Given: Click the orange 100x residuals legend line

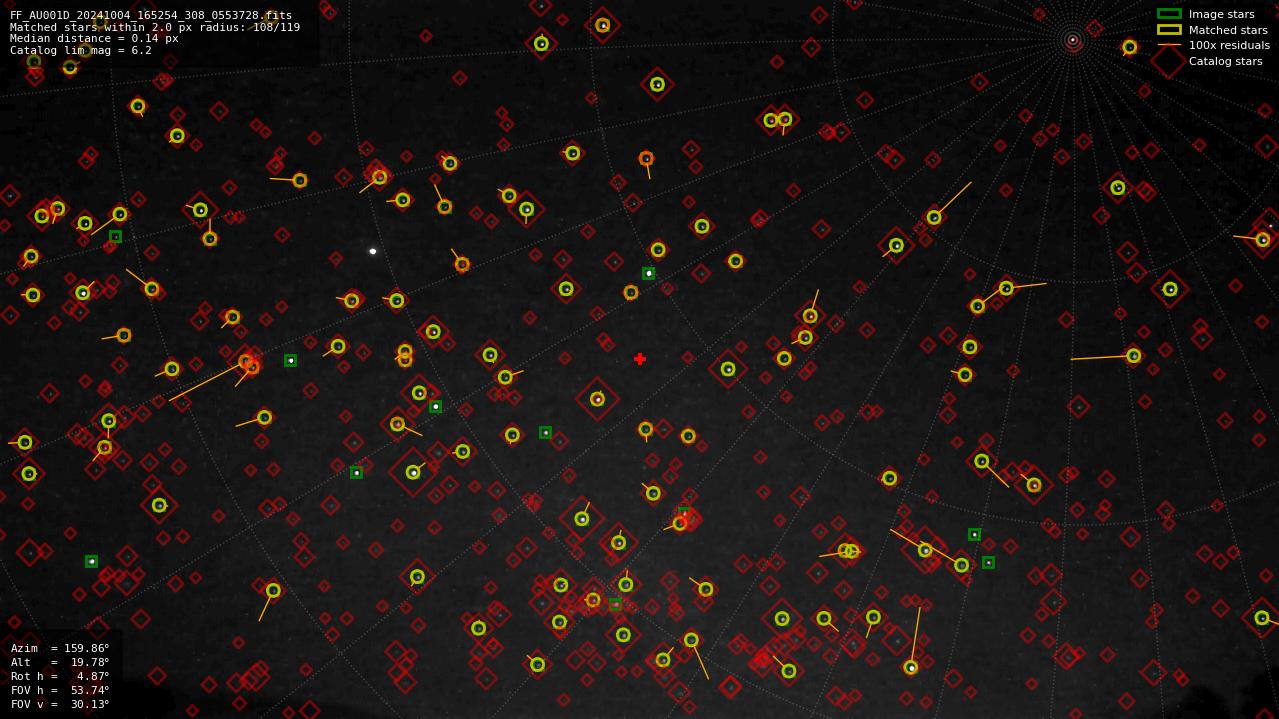Looking at the screenshot, I should pos(1169,45).
